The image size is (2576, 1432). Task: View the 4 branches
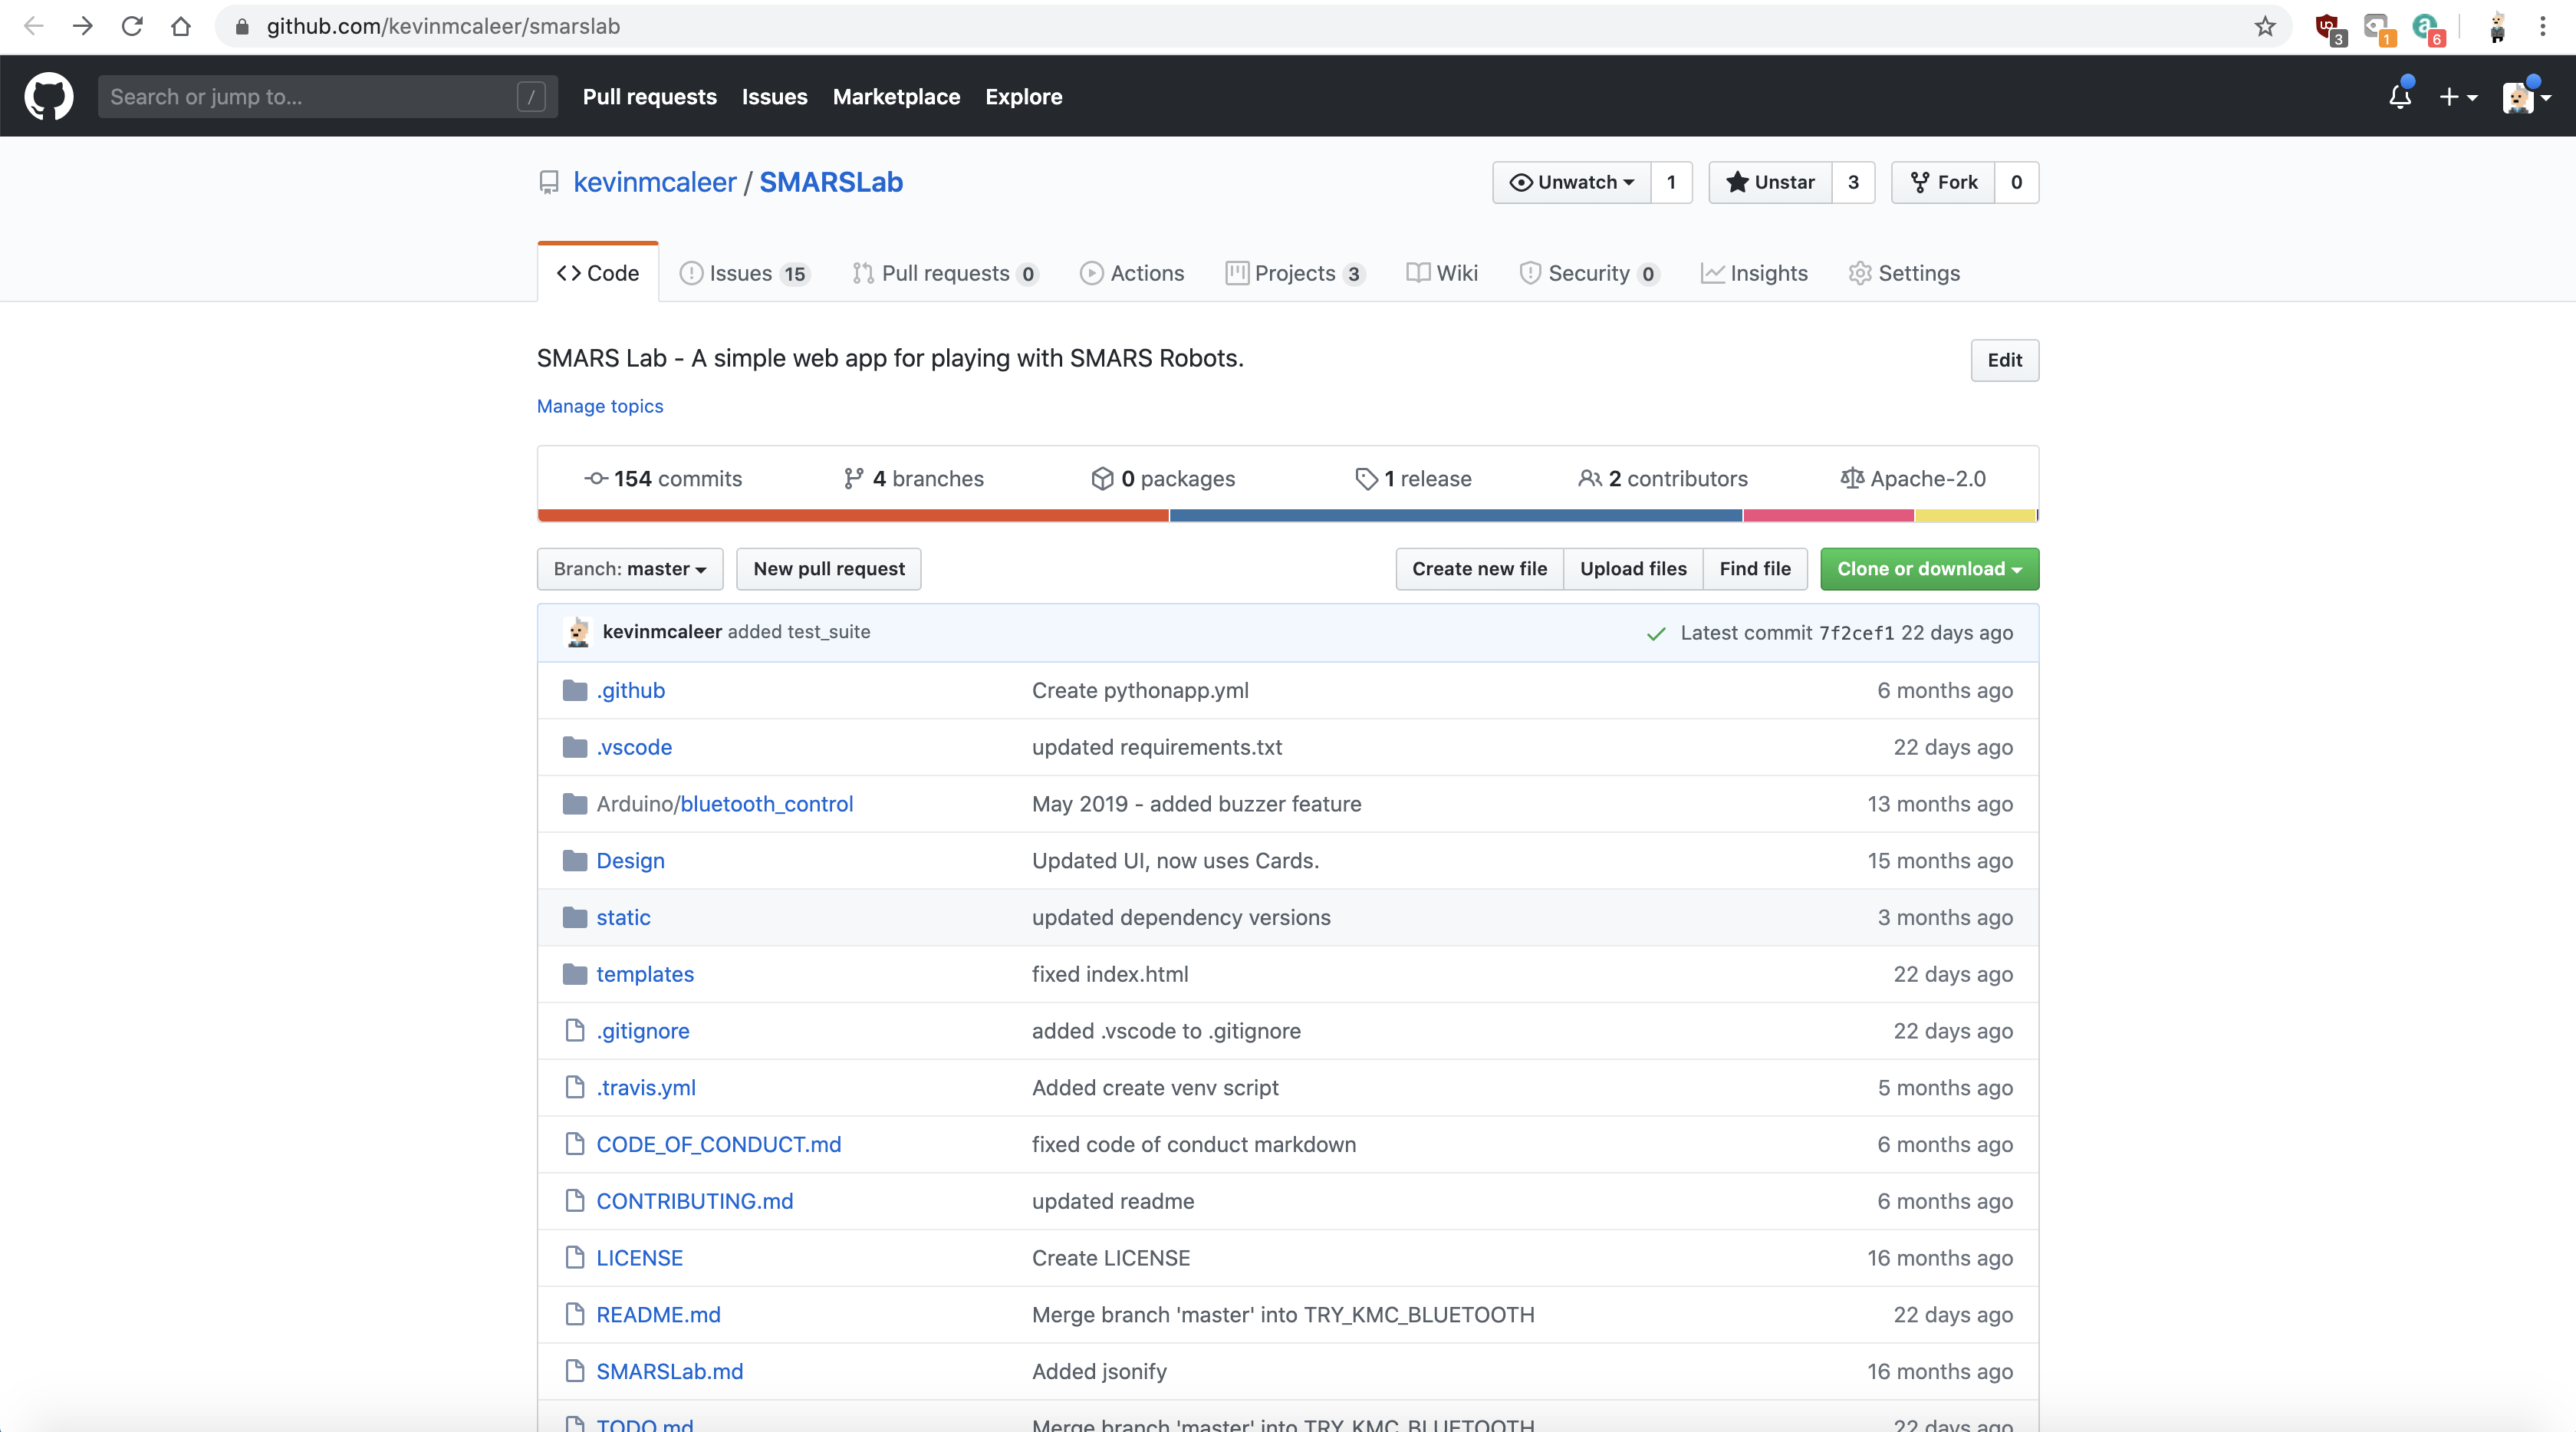[x=914, y=479]
